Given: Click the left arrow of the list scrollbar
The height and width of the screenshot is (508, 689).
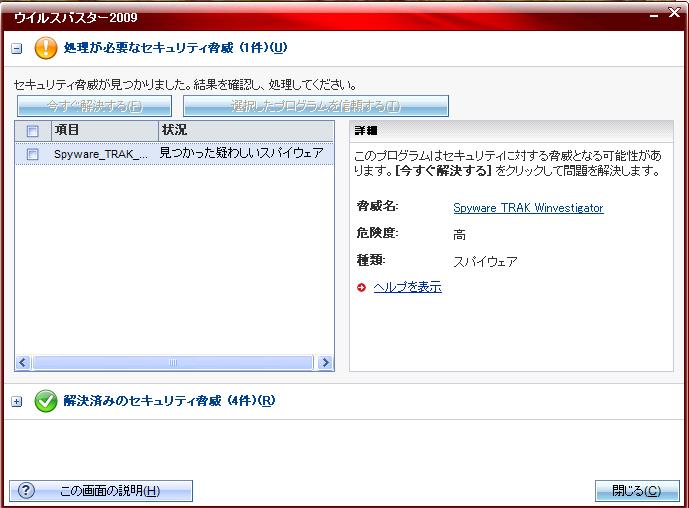Looking at the screenshot, I should (x=23, y=363).
